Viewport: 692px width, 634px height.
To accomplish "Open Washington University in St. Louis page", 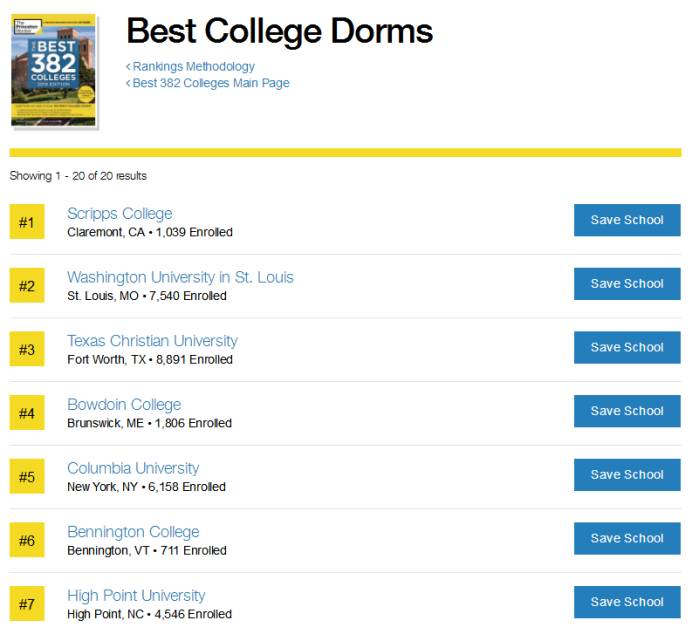I will [x=180, y=277].
